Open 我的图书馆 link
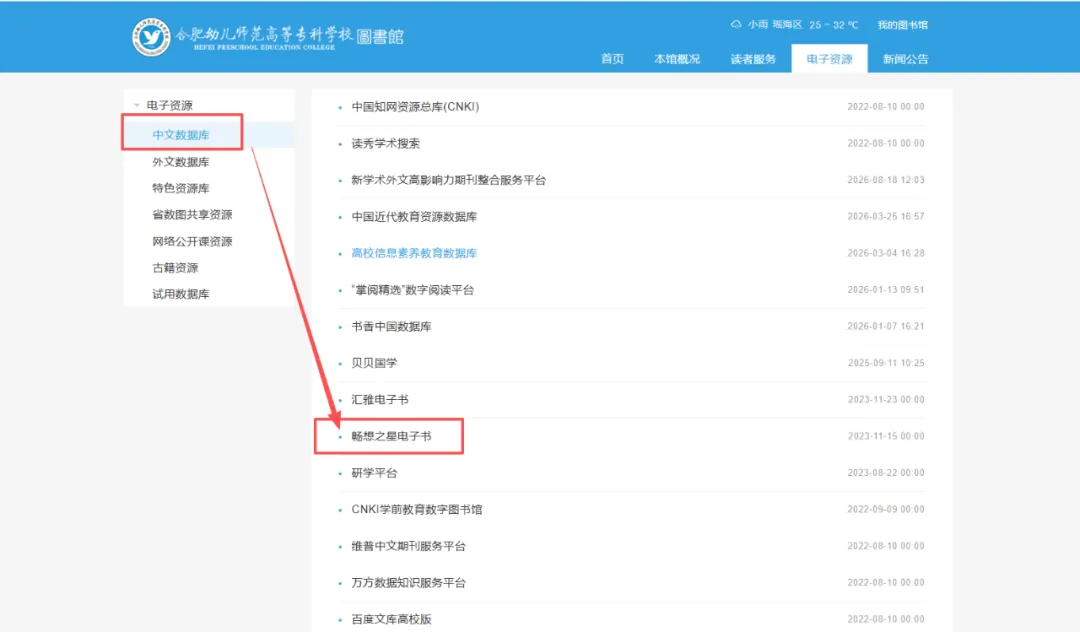This screenshot has width=1080, height=632. click(x=902, y=25)
